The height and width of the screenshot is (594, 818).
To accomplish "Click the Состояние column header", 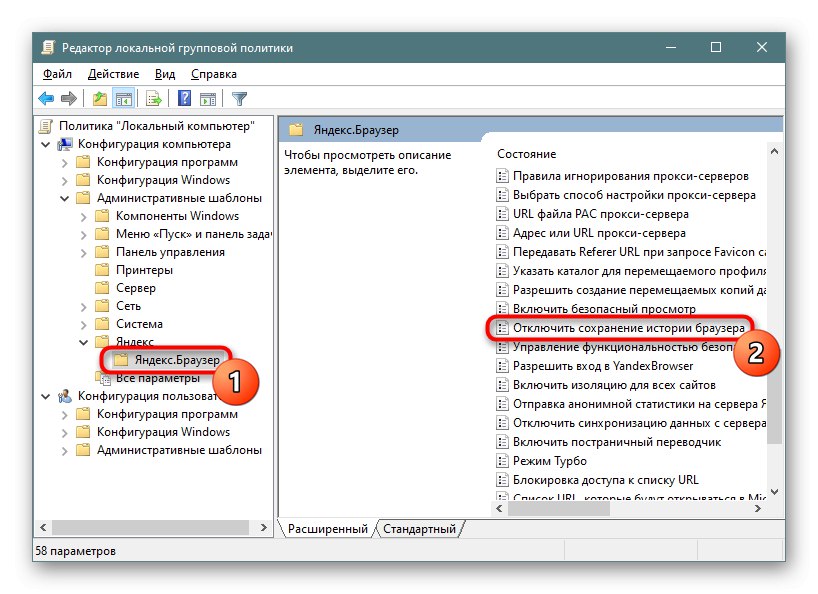I will 526,154.
